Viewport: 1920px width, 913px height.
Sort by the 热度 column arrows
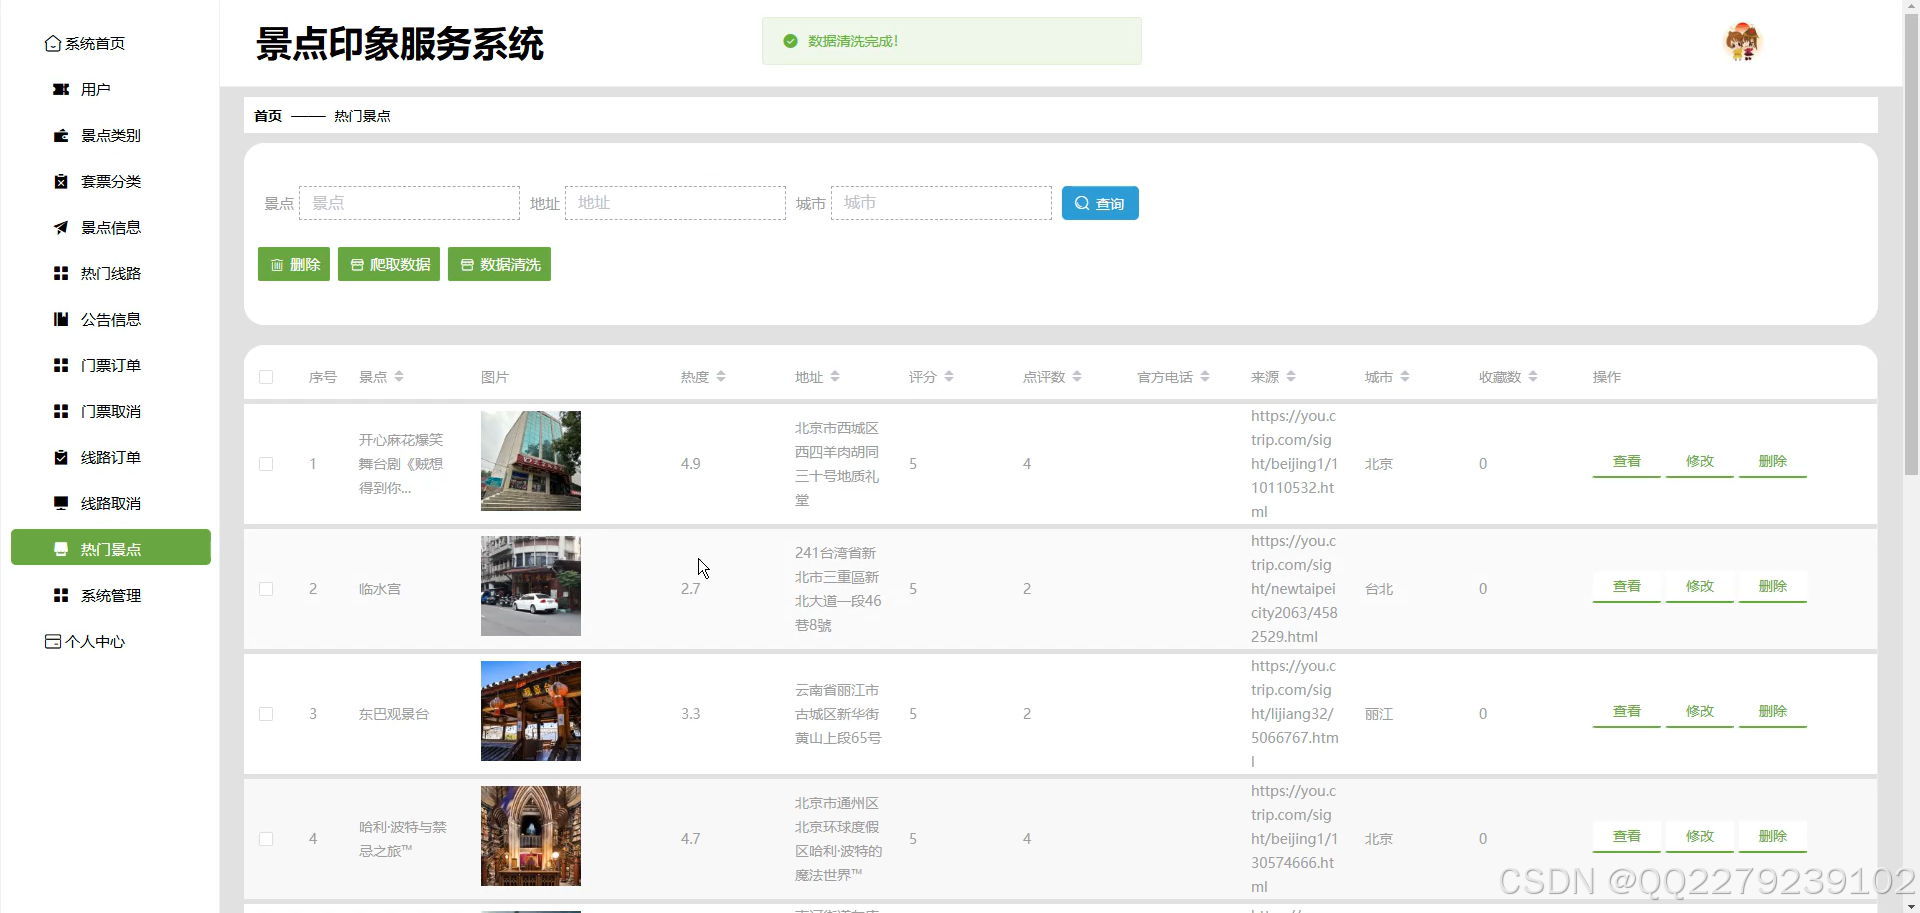coord(721,377)
